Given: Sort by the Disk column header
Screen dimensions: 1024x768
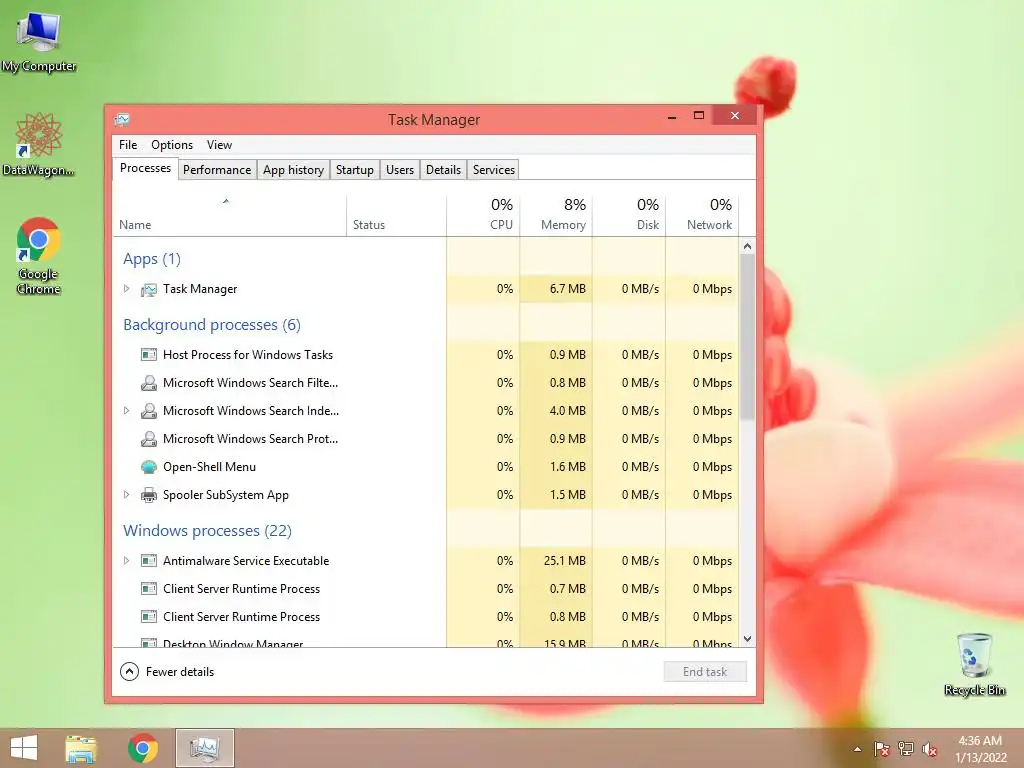Looking at the screenshot, I should [629, 215].
